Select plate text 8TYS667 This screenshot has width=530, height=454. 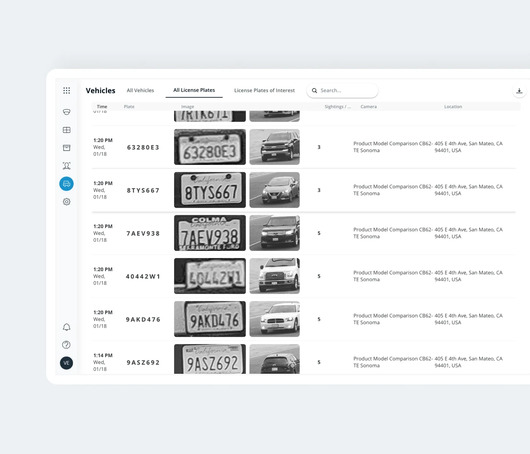point(143,190)
